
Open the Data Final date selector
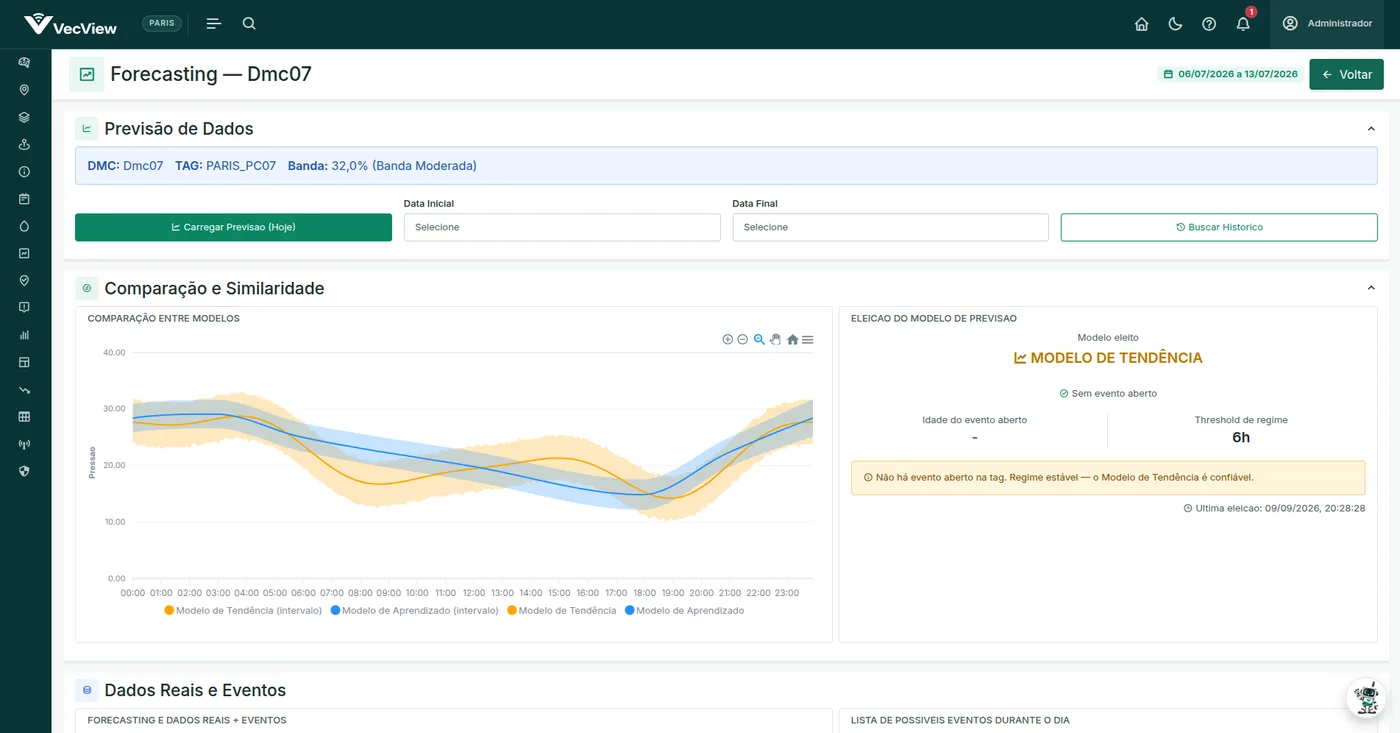[x=890, y=227]
